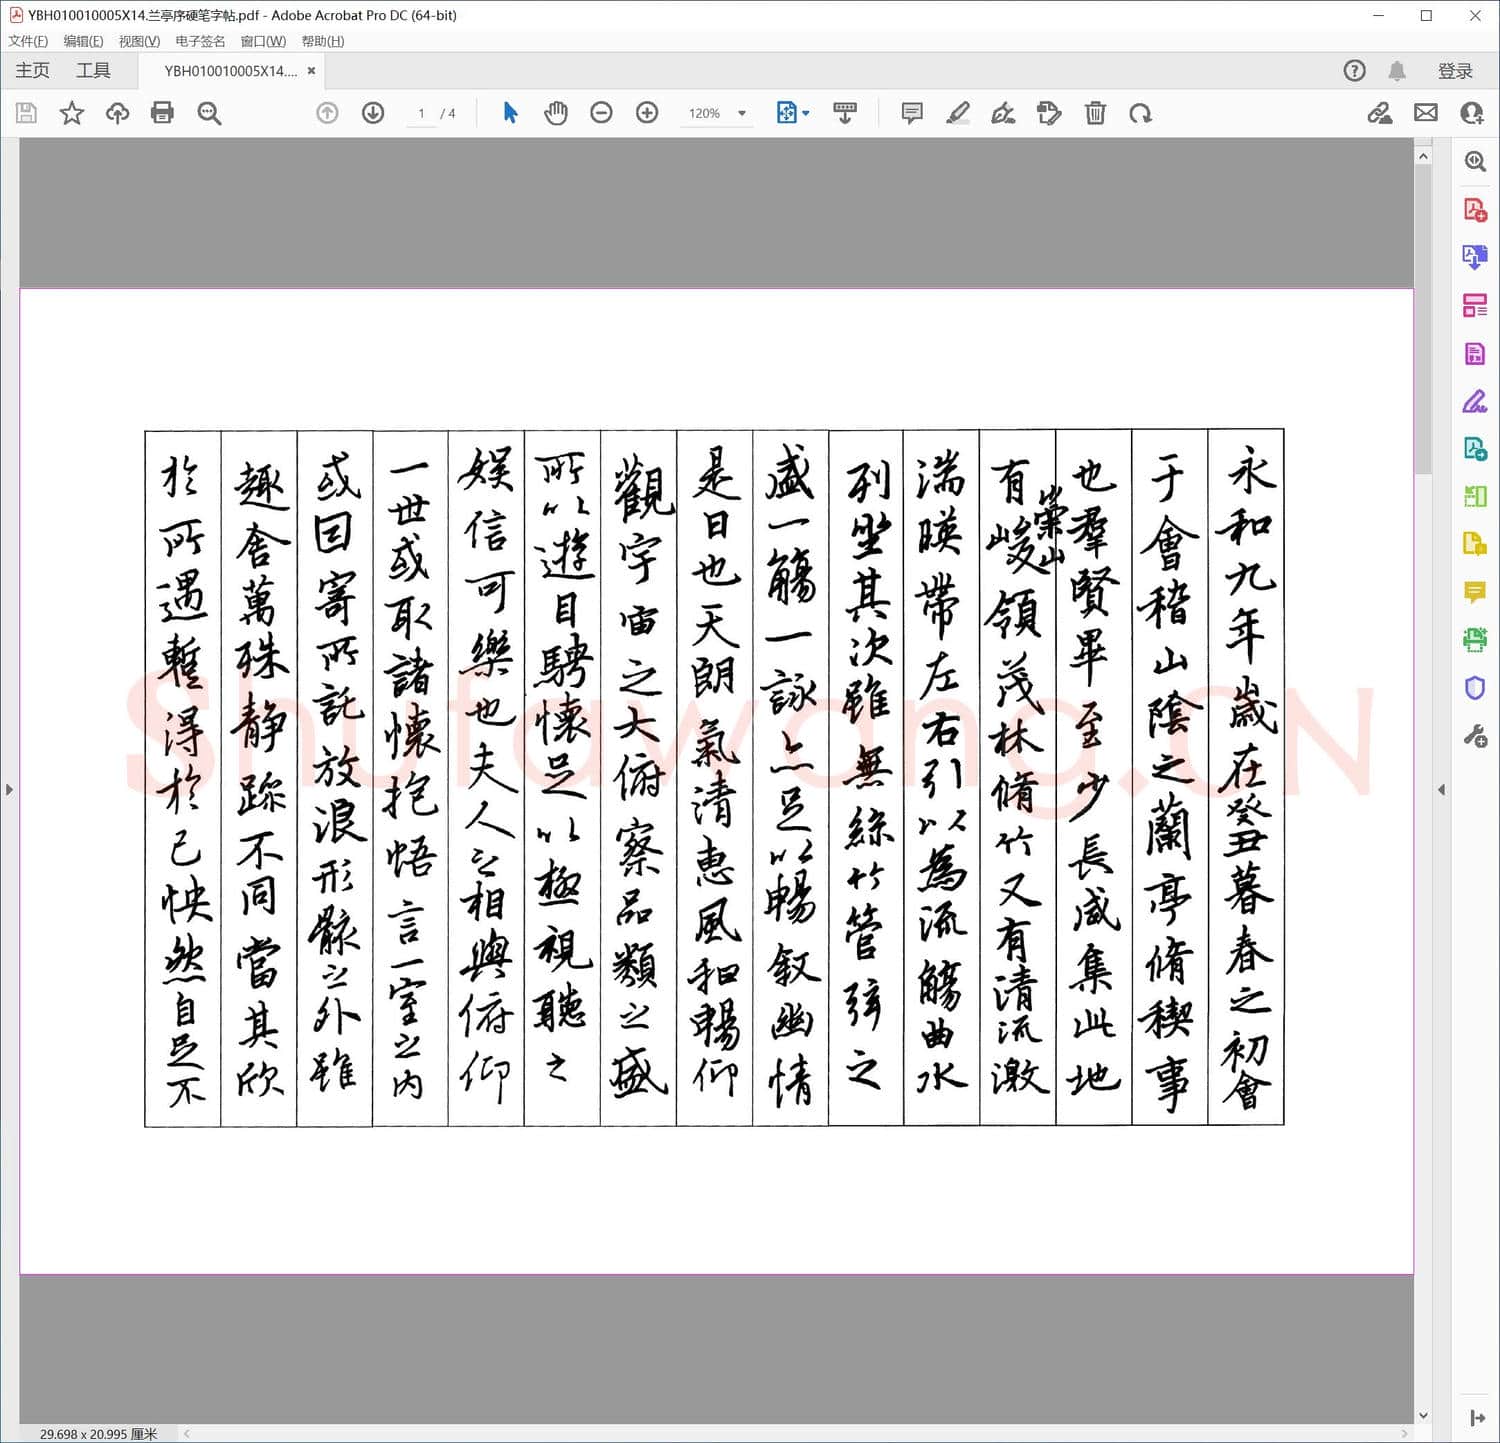The width and height of the screenshot is (1500, 1443).
Task: Open Organize Pages tool in right pane
Action: coord(1475,305)
